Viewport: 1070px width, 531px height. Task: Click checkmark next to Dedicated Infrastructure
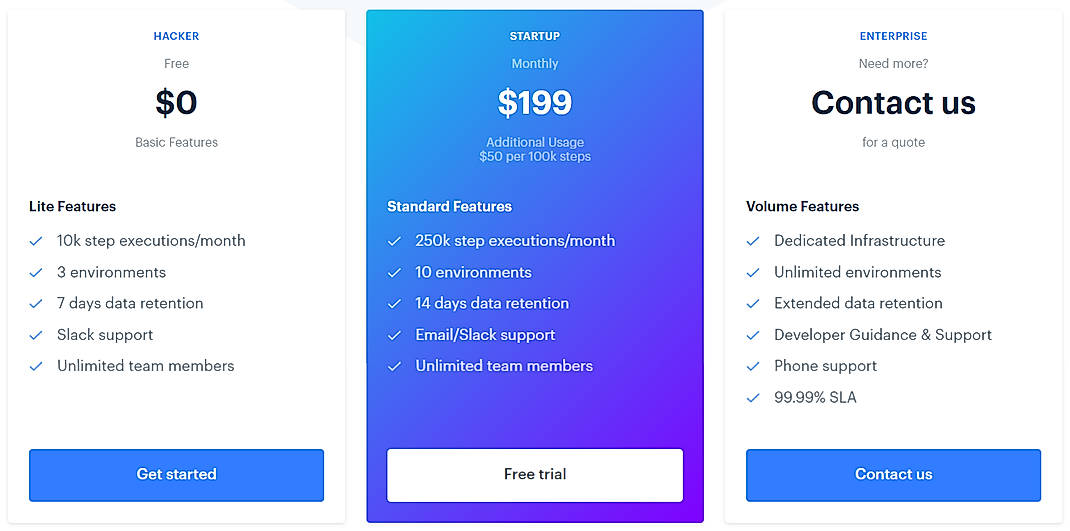coord(753,241)
